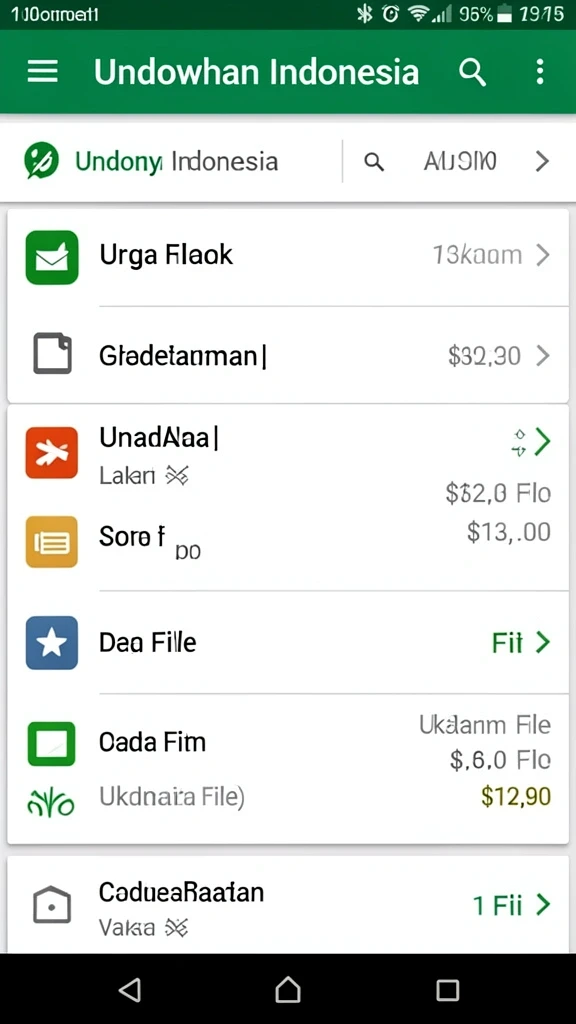Tap the green Undony Indonesia logo icon
576x1024 pixels.
[x=41, y=161]
